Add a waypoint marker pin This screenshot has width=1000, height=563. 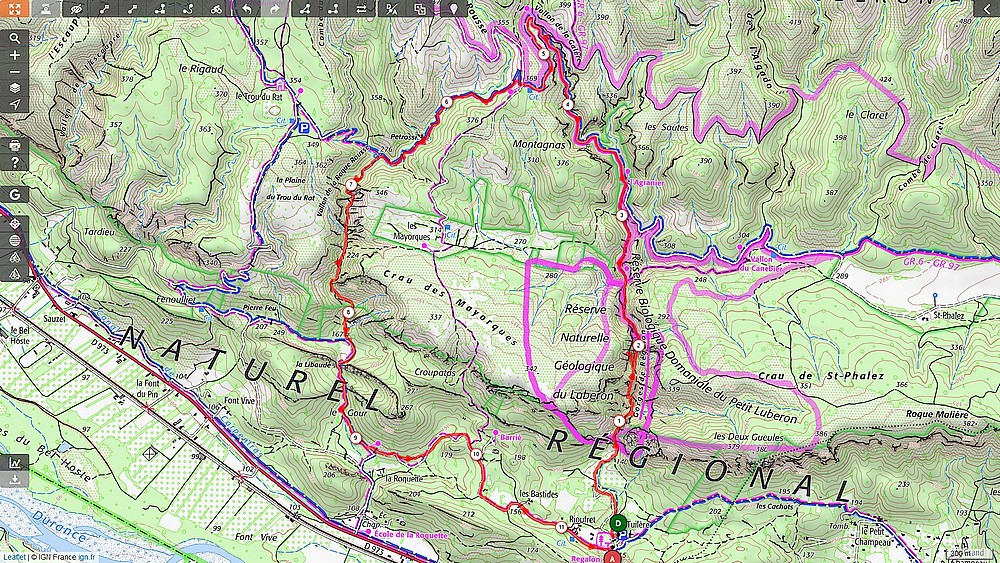click(x=453, y=9)
